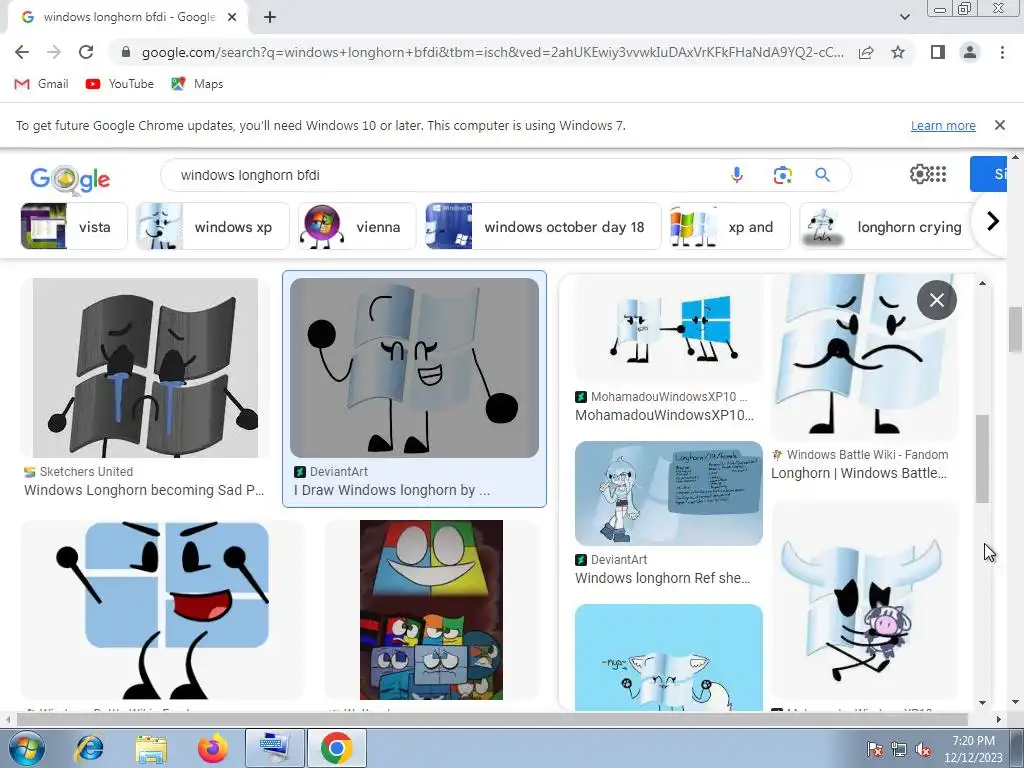Open a new tab
The image size is (1024, 768).
[x=270, y=17]
